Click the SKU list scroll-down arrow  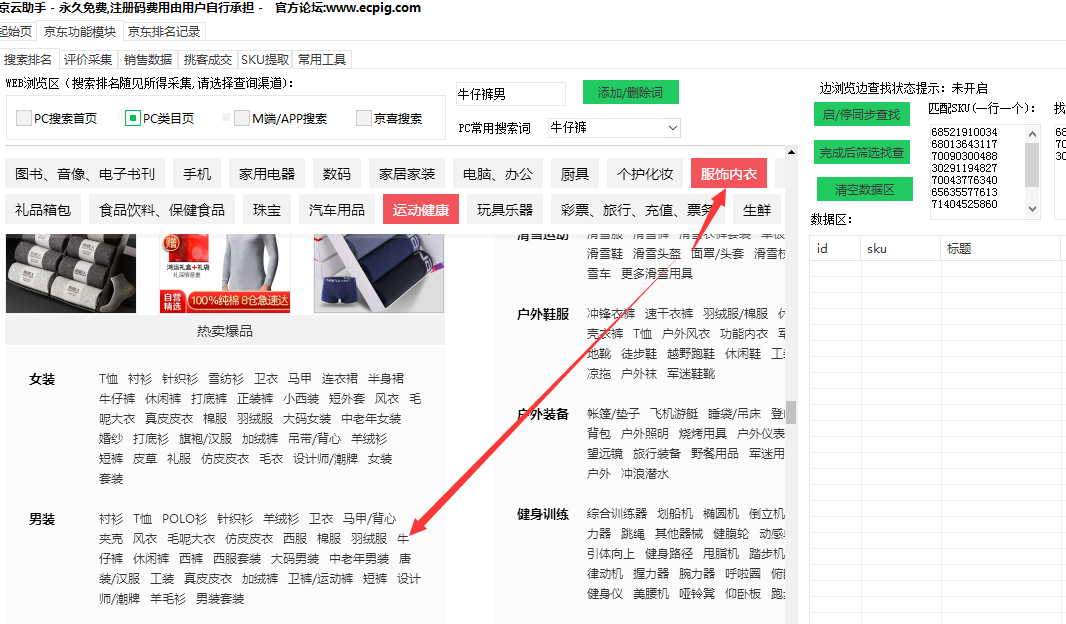(1032, 209)
